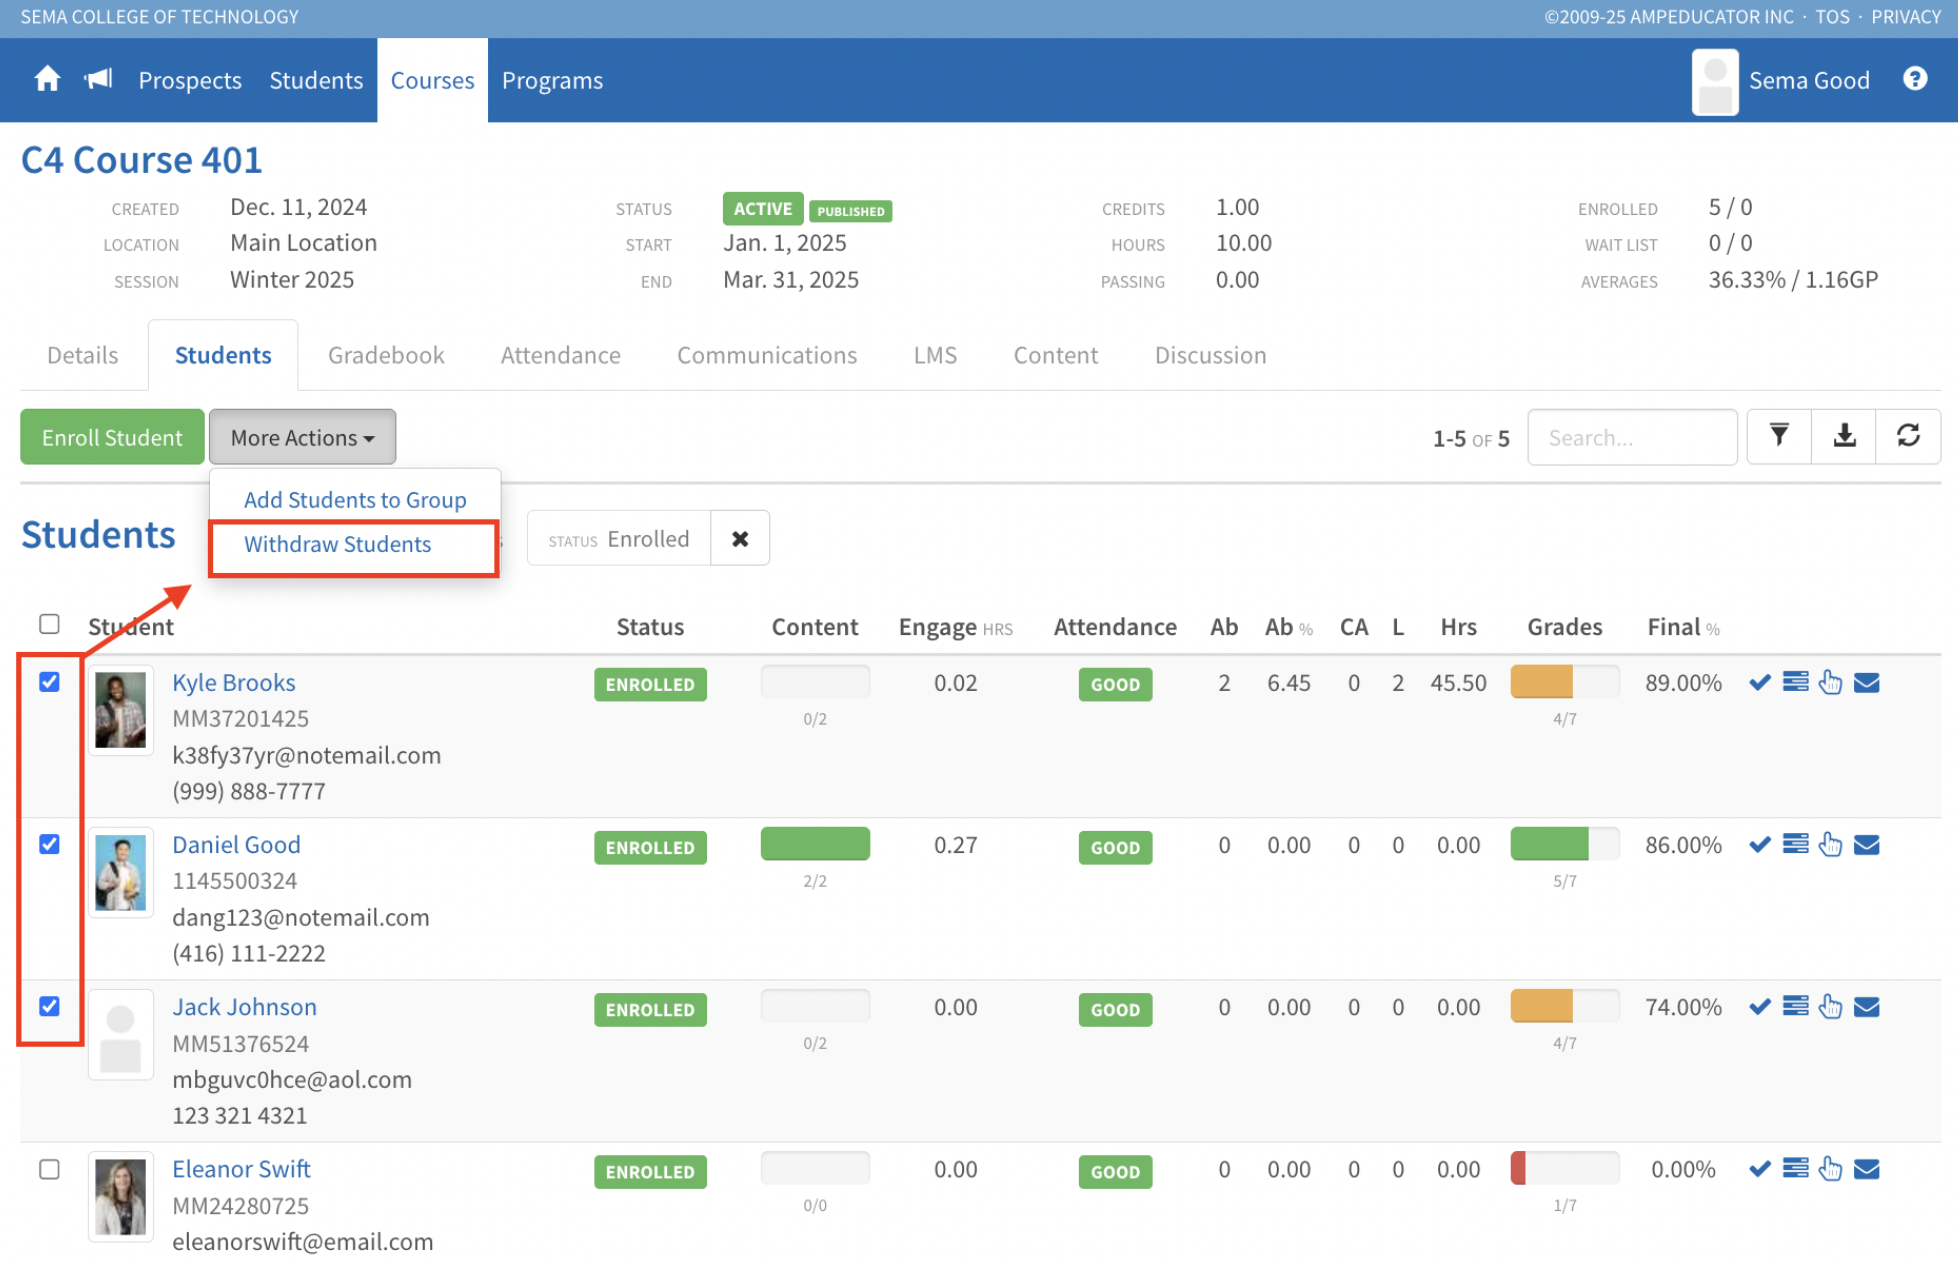Image resolution: width=1958 pixels, height=1264 pixels.
Task: Click envelope icon for Kyle Brooks
Action: 1866,683
